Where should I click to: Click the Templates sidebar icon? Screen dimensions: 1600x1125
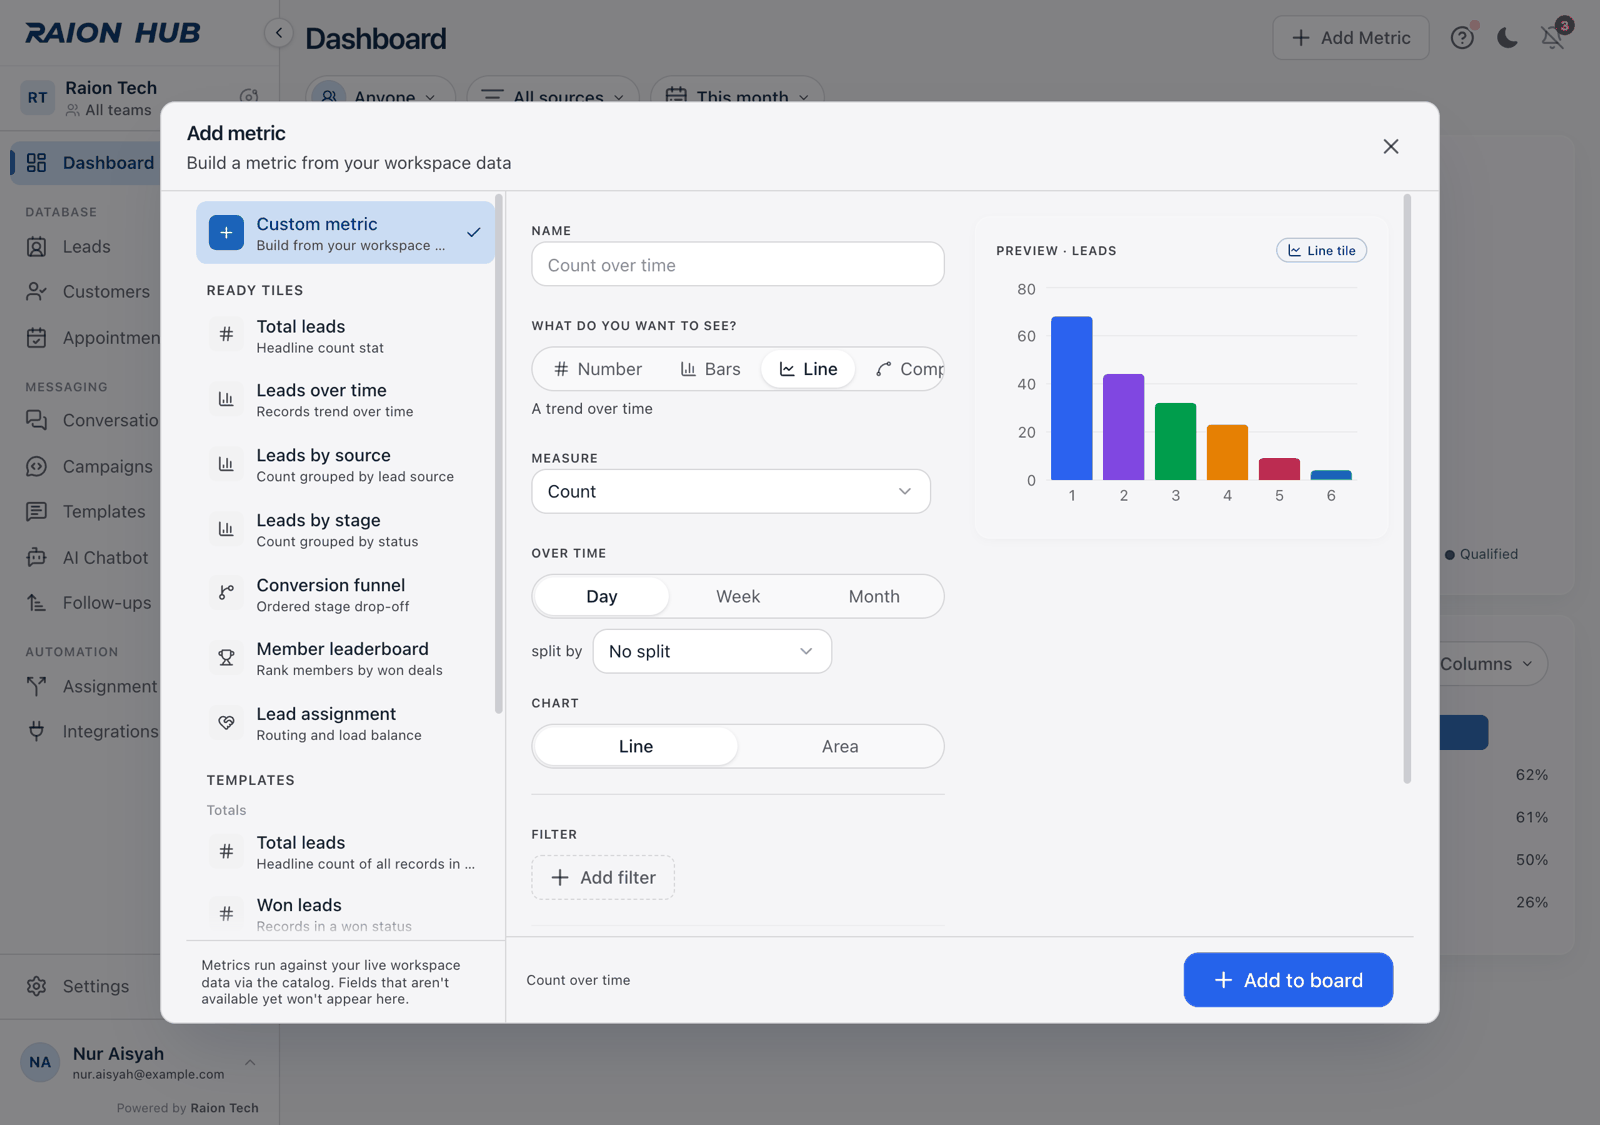pyautogui.click(x=37, y=512)
